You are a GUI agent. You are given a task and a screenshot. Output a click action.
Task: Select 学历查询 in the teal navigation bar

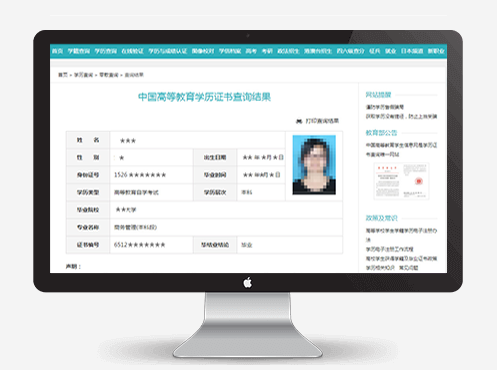click(x=106, y=51)
